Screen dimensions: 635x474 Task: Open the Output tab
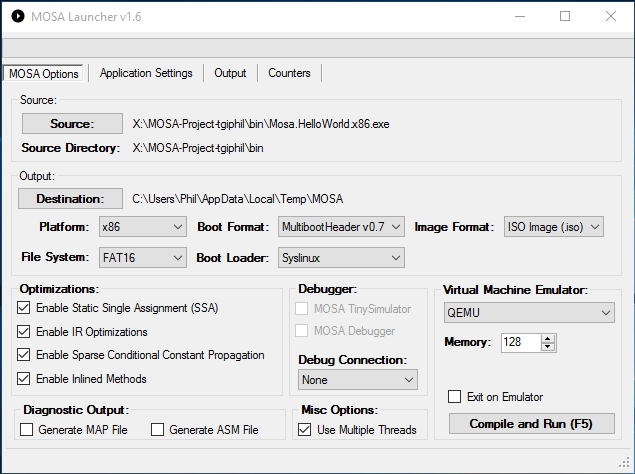click(230, 73)
